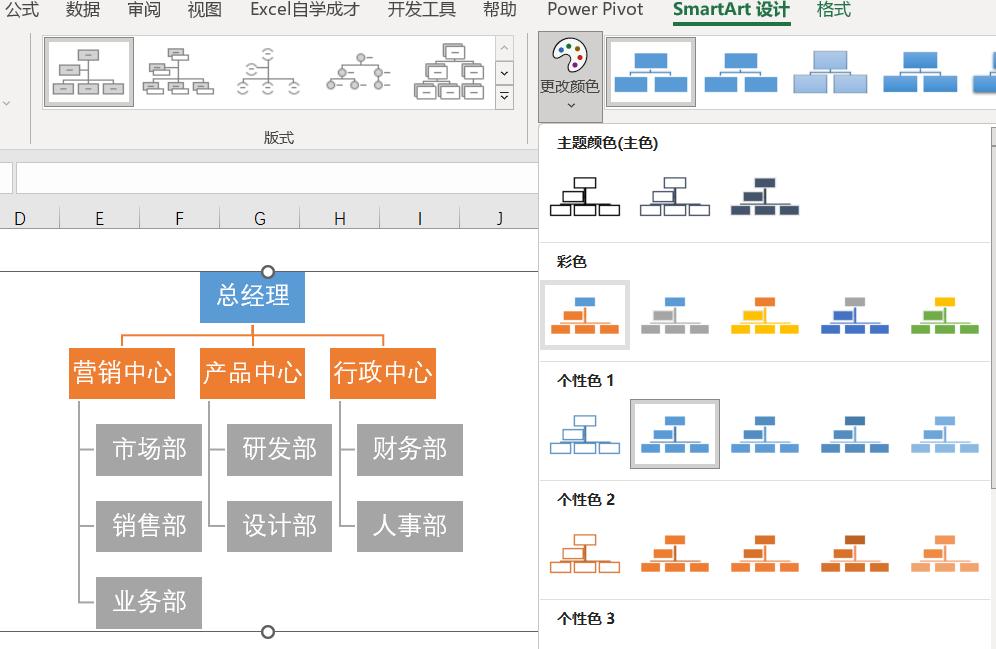Select the currently highlighted 彩色 orange scheme
Image resolution: width=996 pixels, height=649 pixels.
585,315
